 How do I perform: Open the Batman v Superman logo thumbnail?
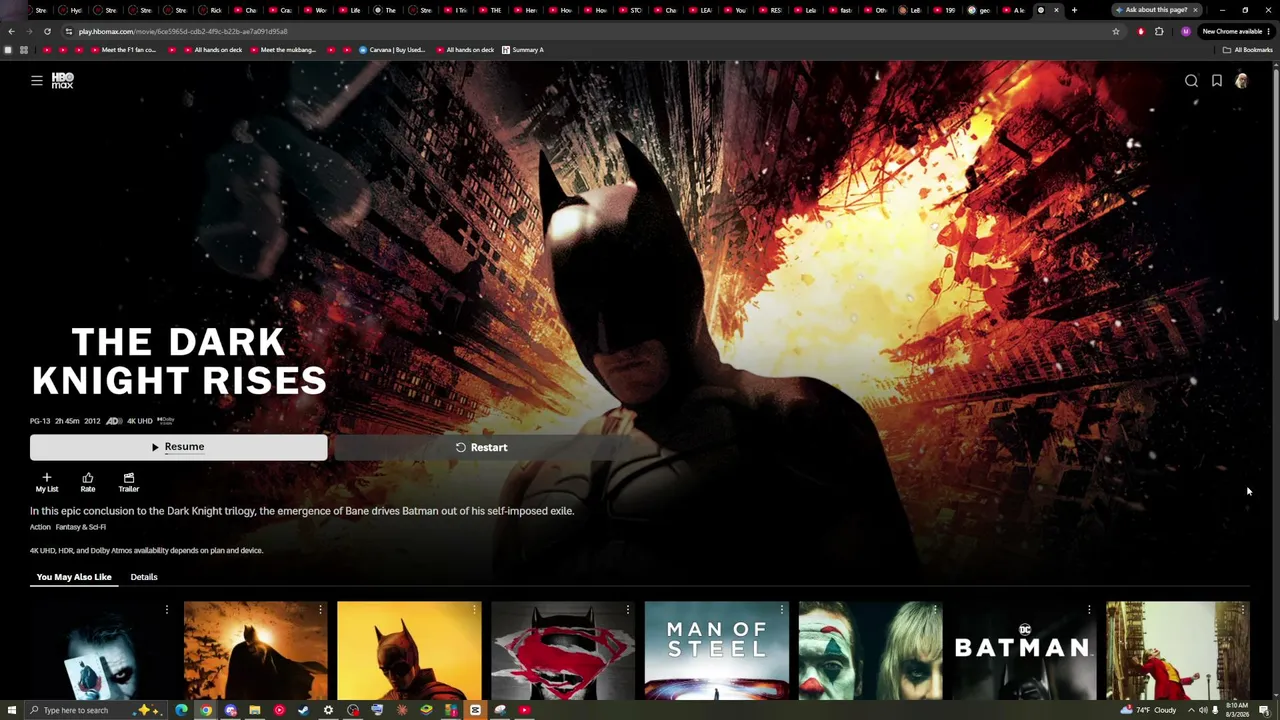563,650
